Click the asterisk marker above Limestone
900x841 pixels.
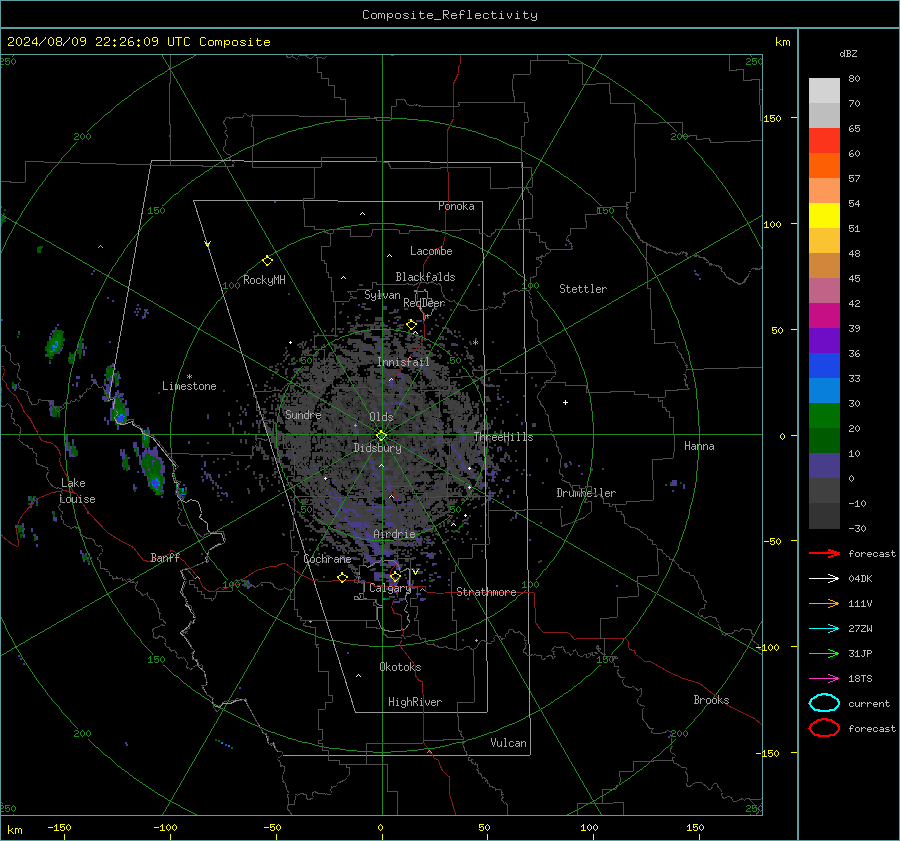point(189,377)
